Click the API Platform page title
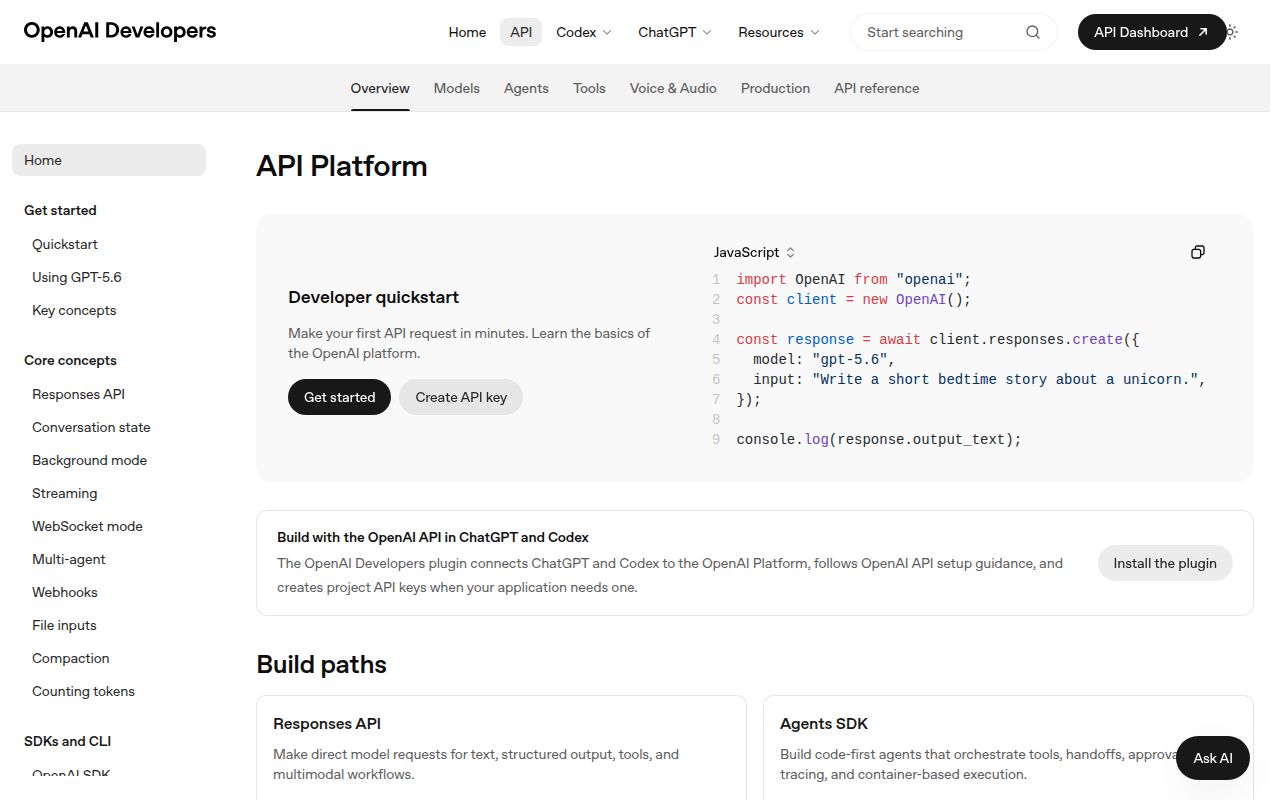Image resolution: width=1280 pixels, height=800 pixels. tap(342, 166)
